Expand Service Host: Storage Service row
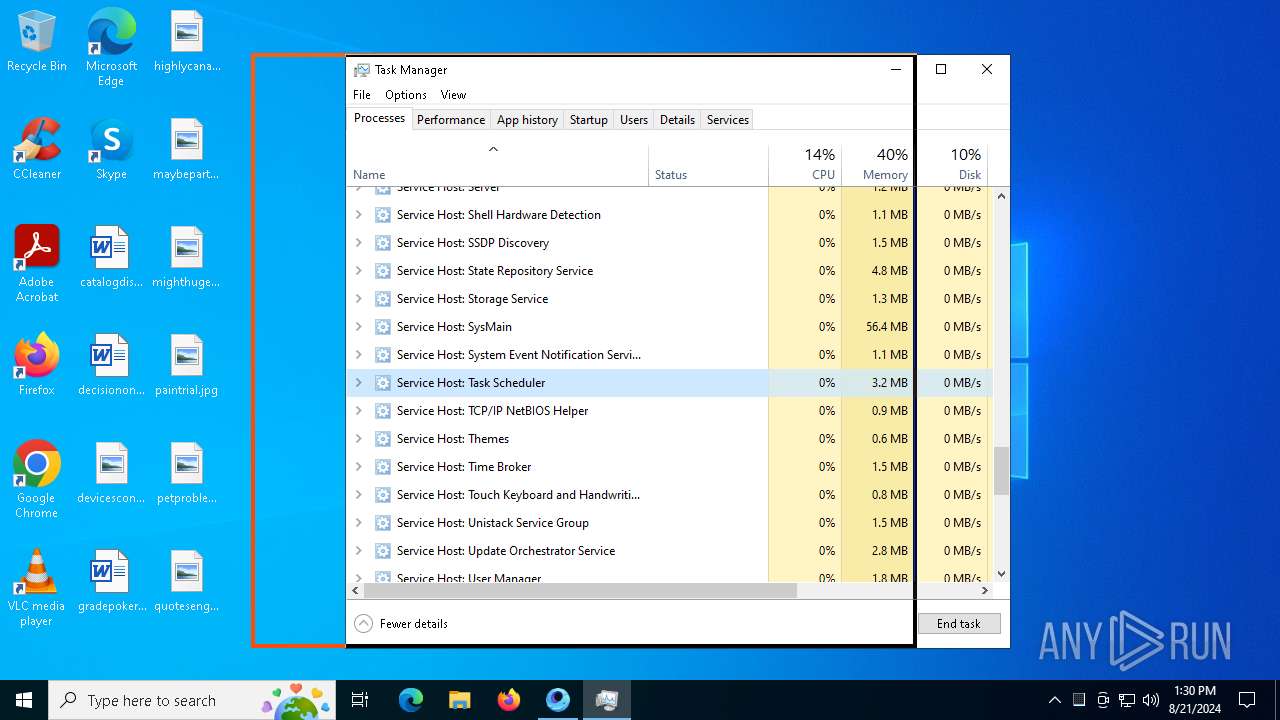 click(359, 299)
